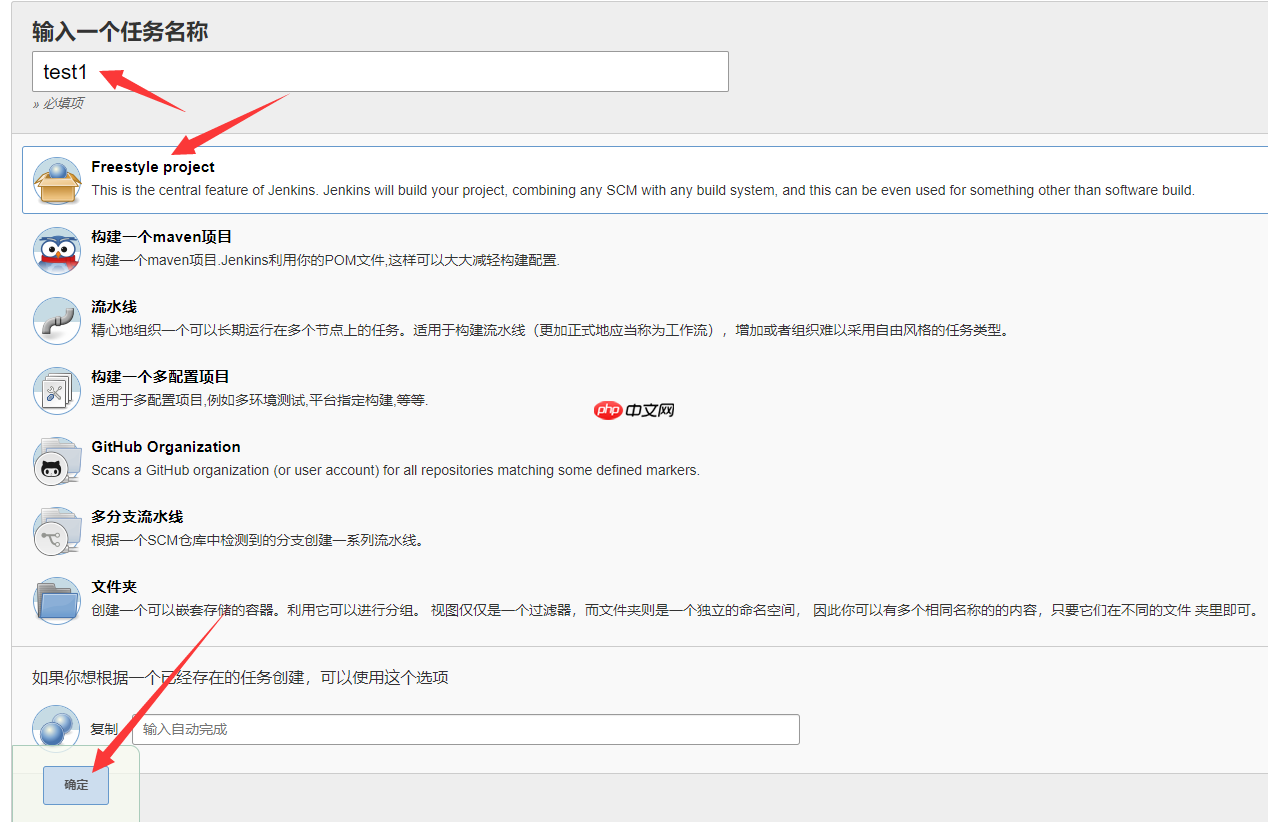Select the 构建一个多配置项目 row
The height and width of the screenshot is (822, 1268).
point(400,390)
